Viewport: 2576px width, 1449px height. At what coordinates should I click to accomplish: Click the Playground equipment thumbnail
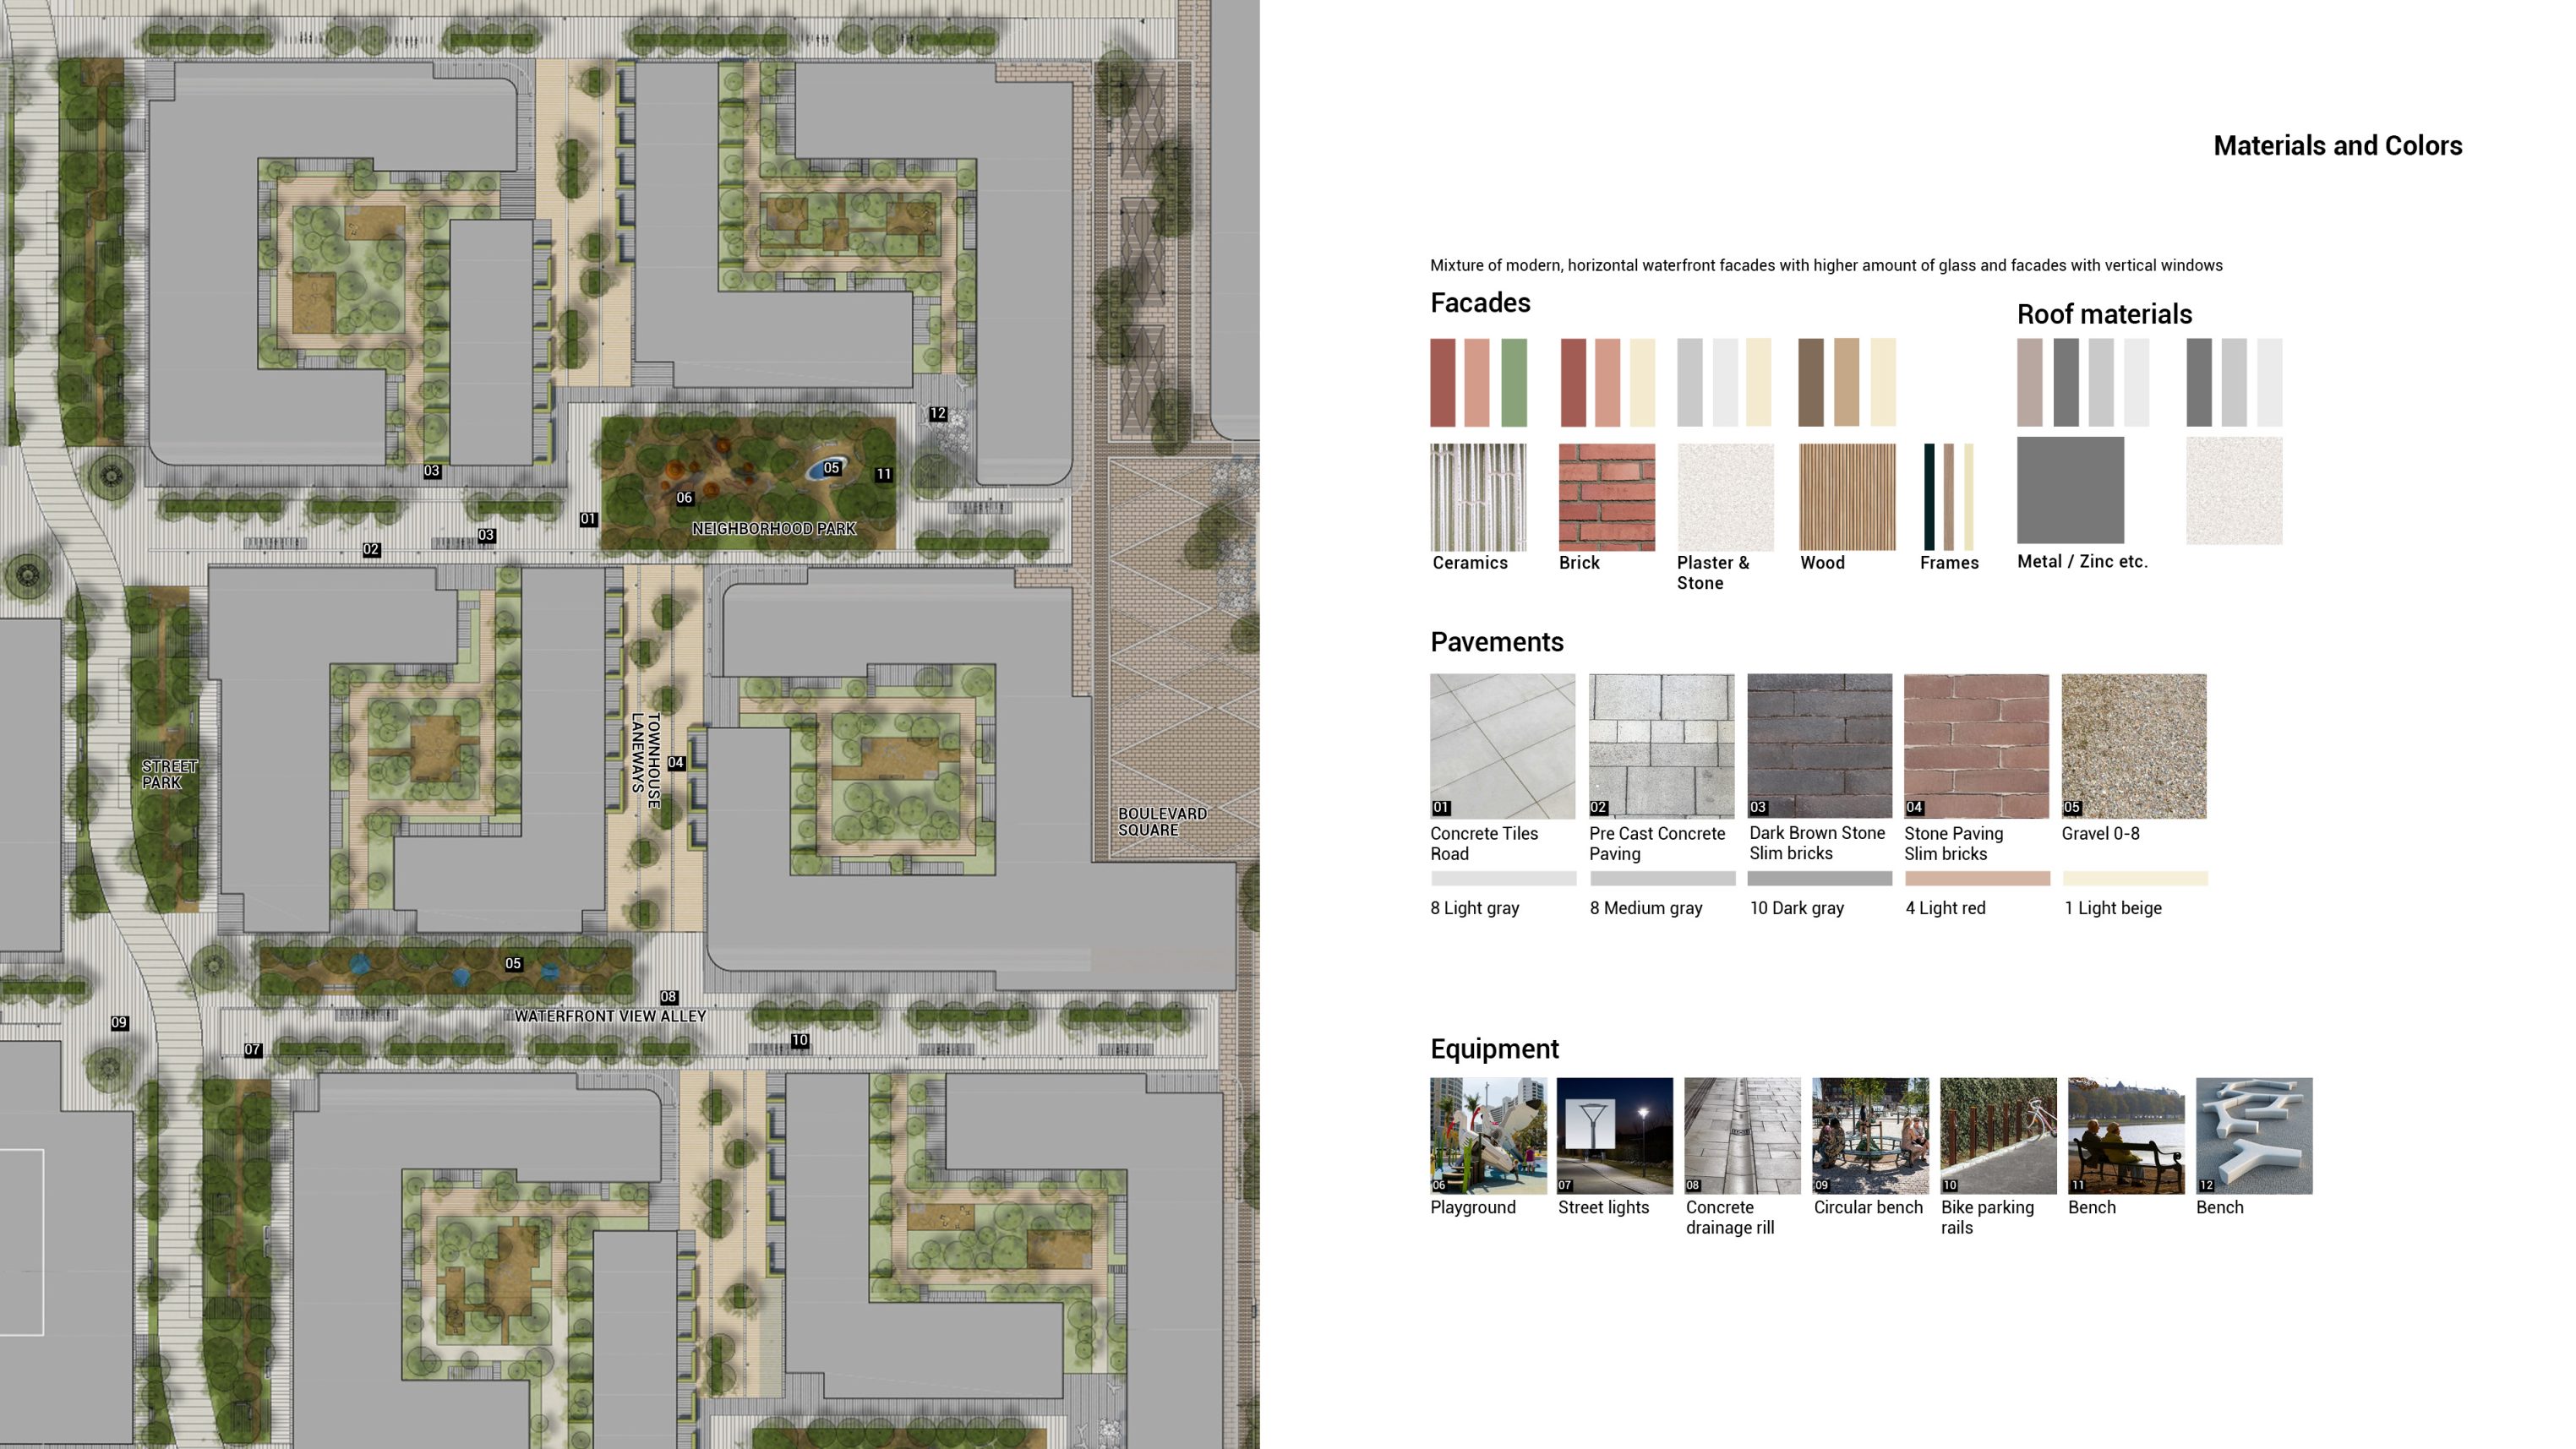pos(1488,1135)
